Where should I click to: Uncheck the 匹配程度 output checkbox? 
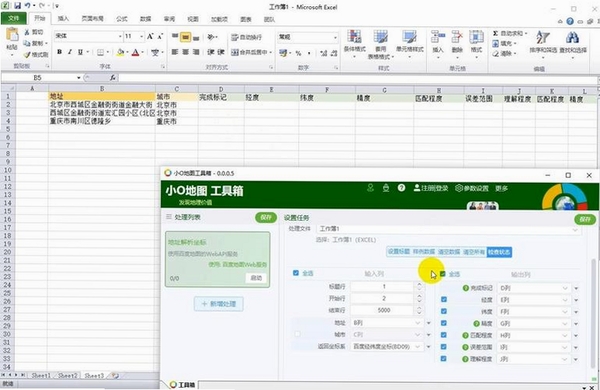click(x=443, y=335)
